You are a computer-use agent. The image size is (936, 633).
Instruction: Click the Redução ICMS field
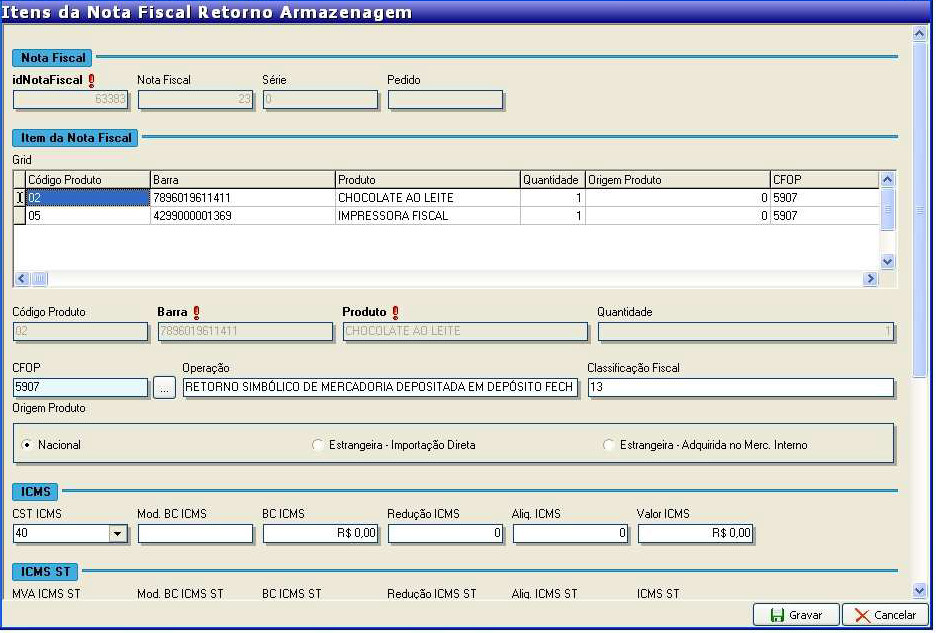445,533
